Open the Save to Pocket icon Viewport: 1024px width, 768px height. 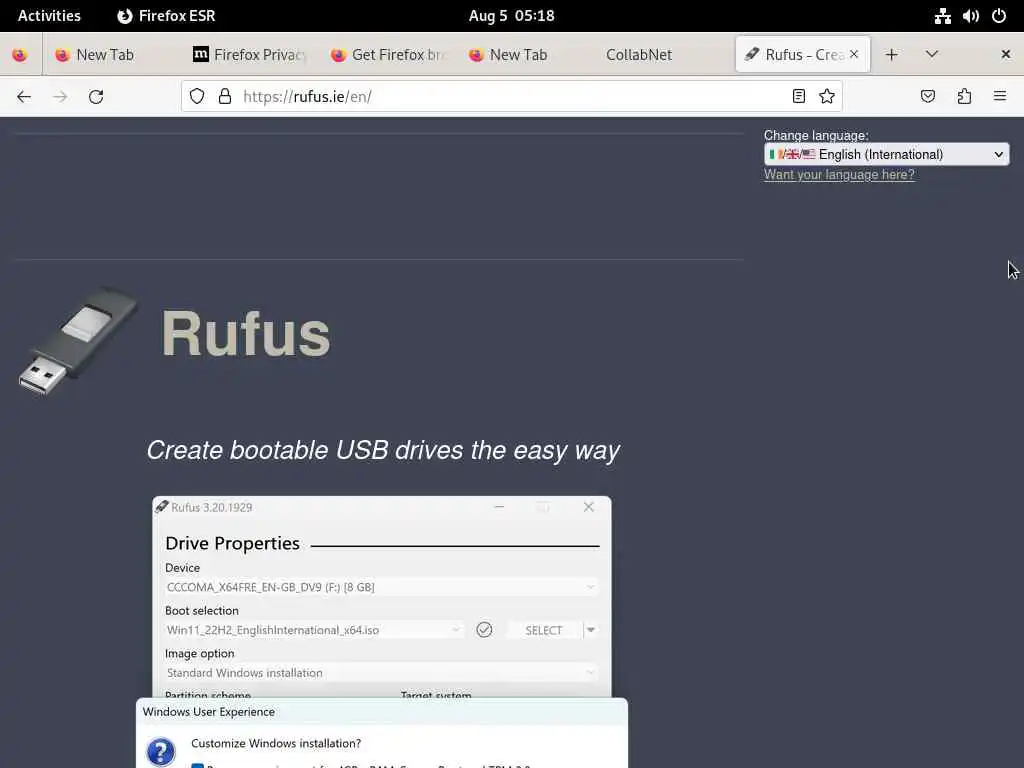coord(927,97)
